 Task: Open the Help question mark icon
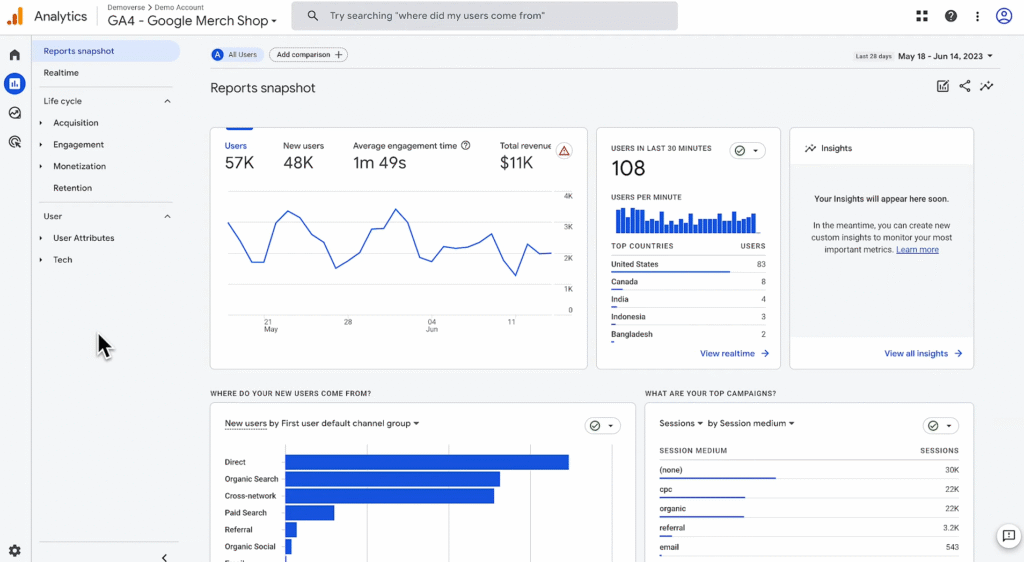951,16
